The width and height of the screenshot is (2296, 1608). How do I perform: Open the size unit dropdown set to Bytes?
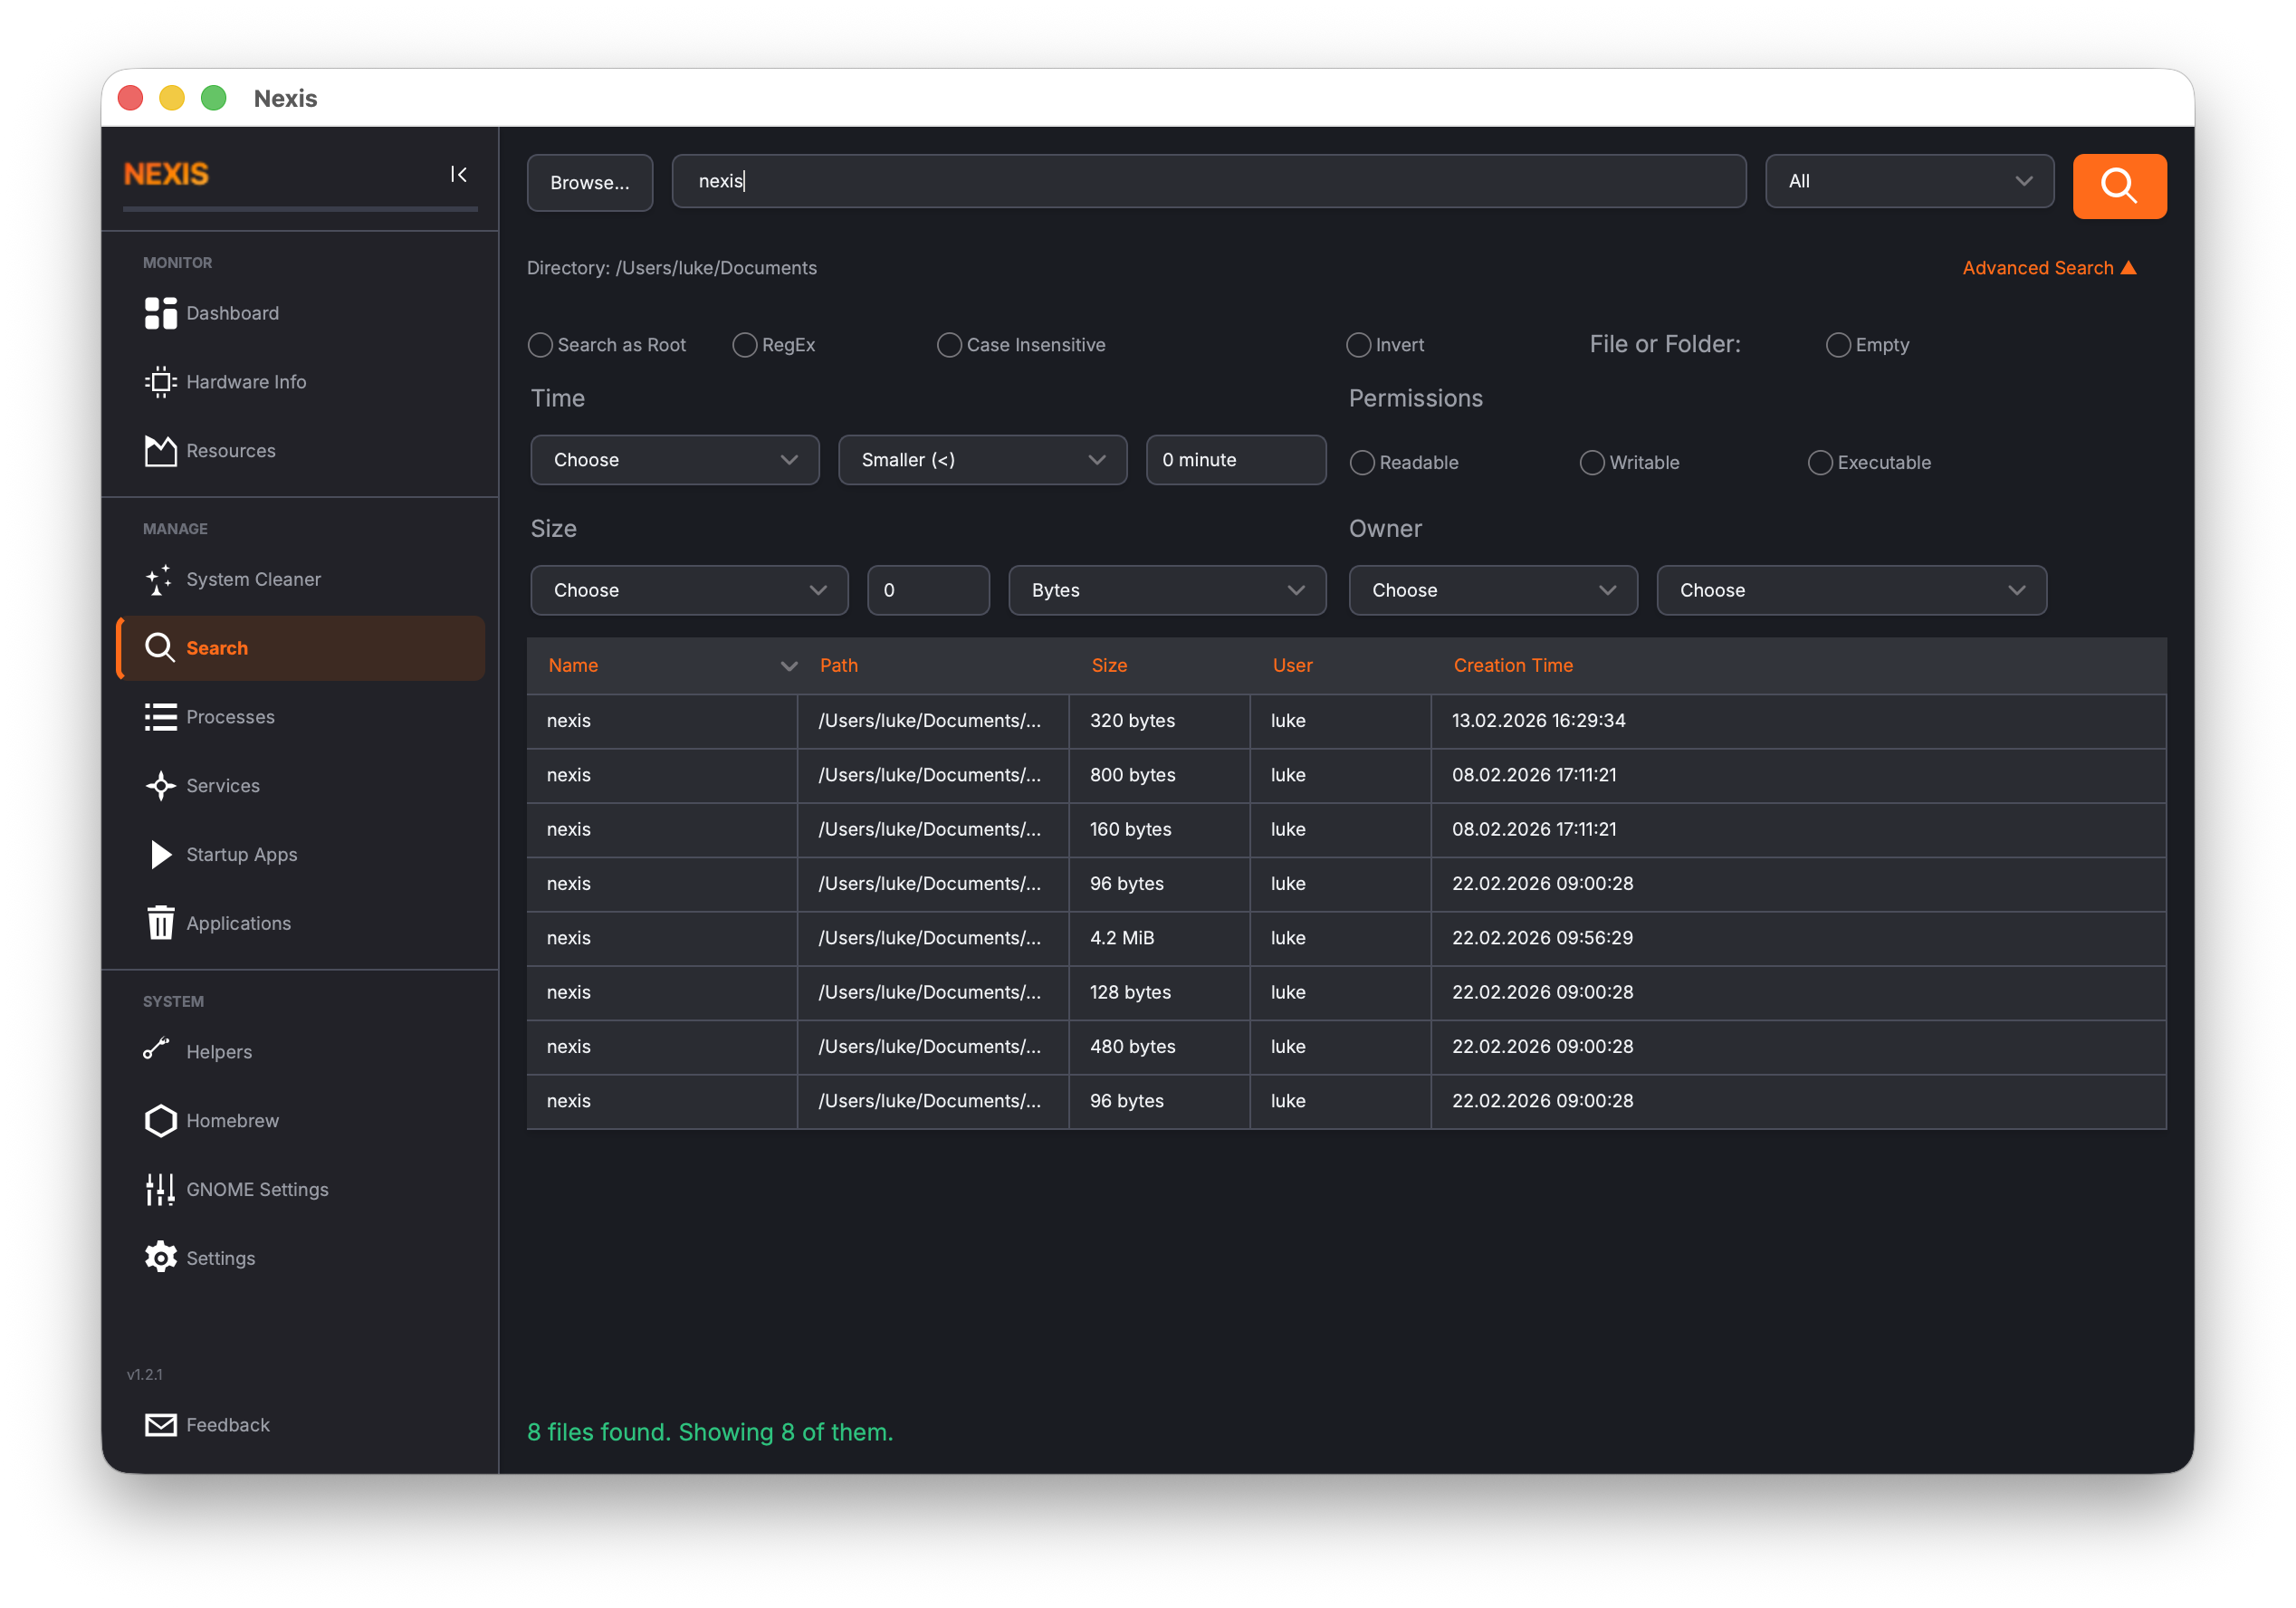(1166, 590)
